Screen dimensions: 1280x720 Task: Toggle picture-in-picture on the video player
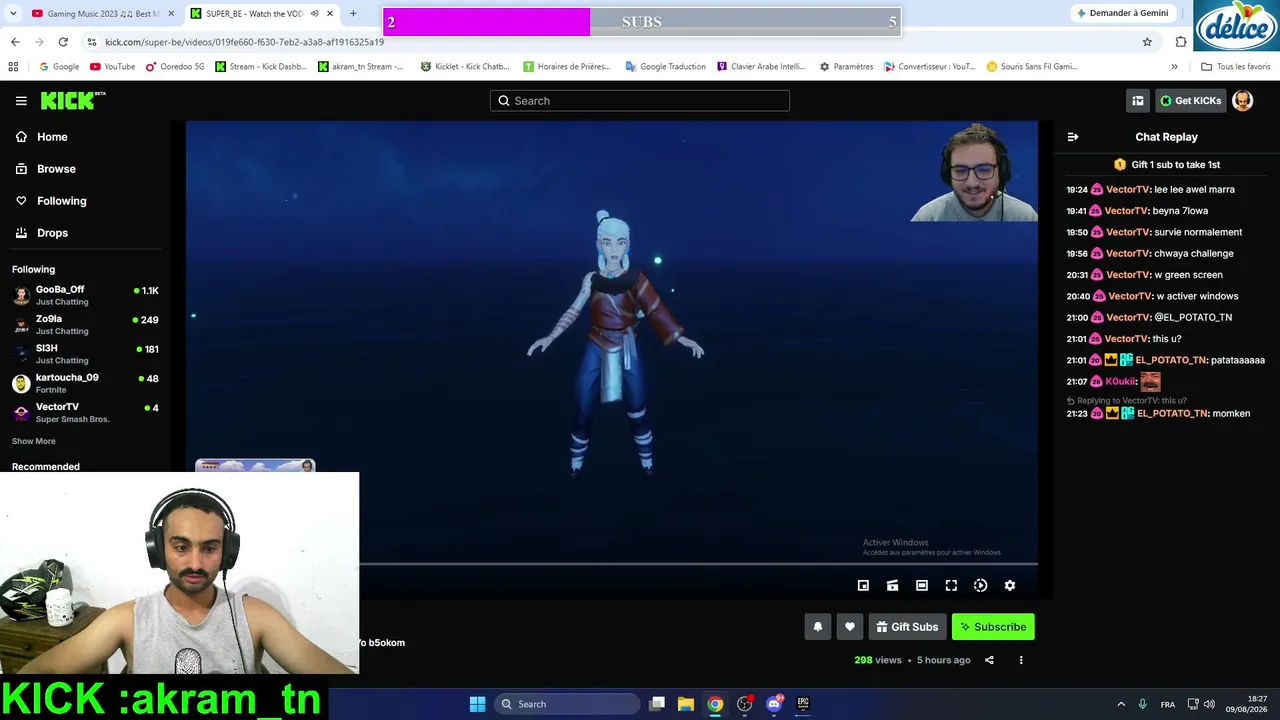(863, 586)
